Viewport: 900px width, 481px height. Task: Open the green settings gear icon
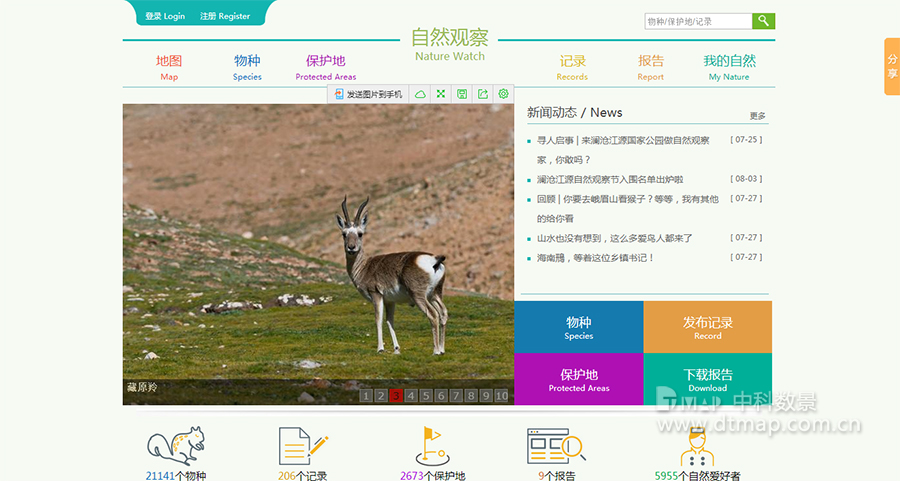(503, 94)
